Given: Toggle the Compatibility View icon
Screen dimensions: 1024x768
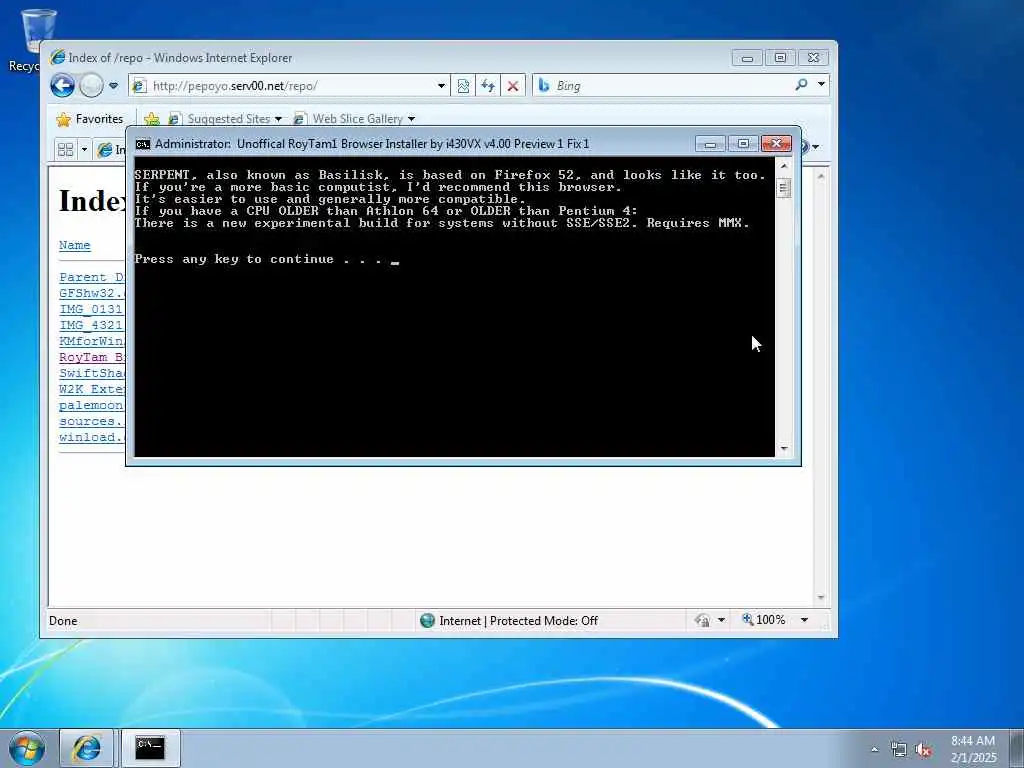Looking at the screenshot, I should coord(463,86).
